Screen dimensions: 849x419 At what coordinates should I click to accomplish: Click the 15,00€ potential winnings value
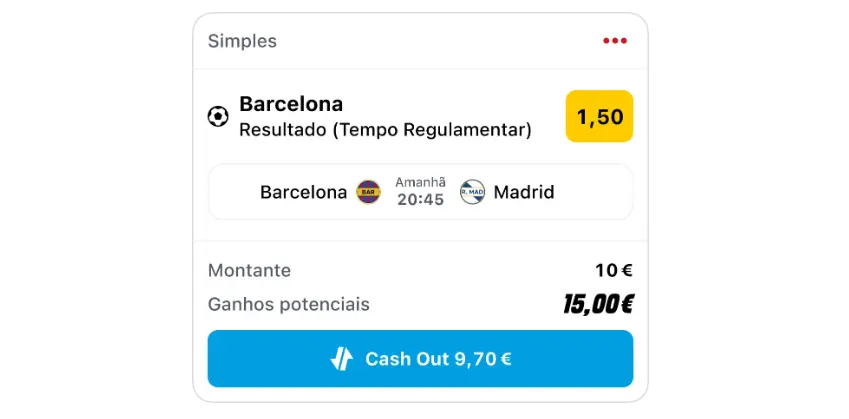click(x=598, y=304)
